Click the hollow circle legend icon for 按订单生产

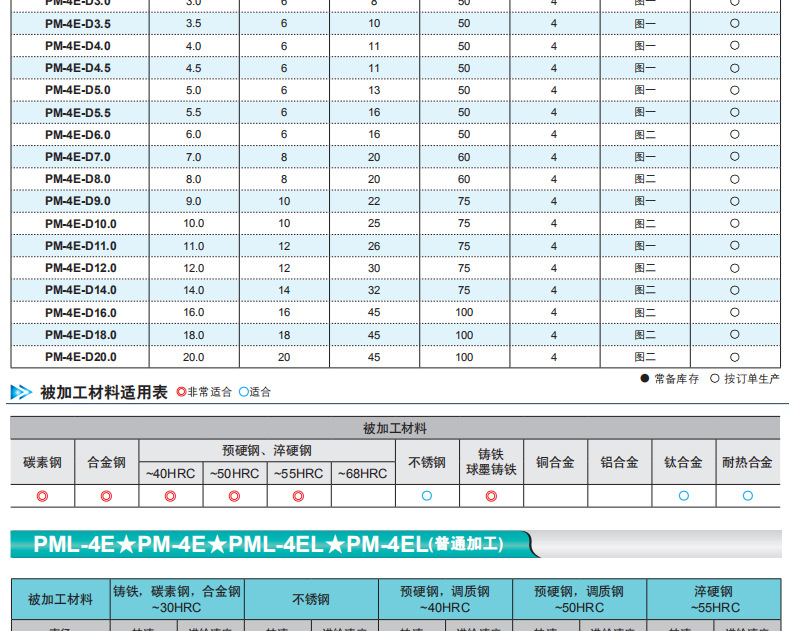[714, 378]
